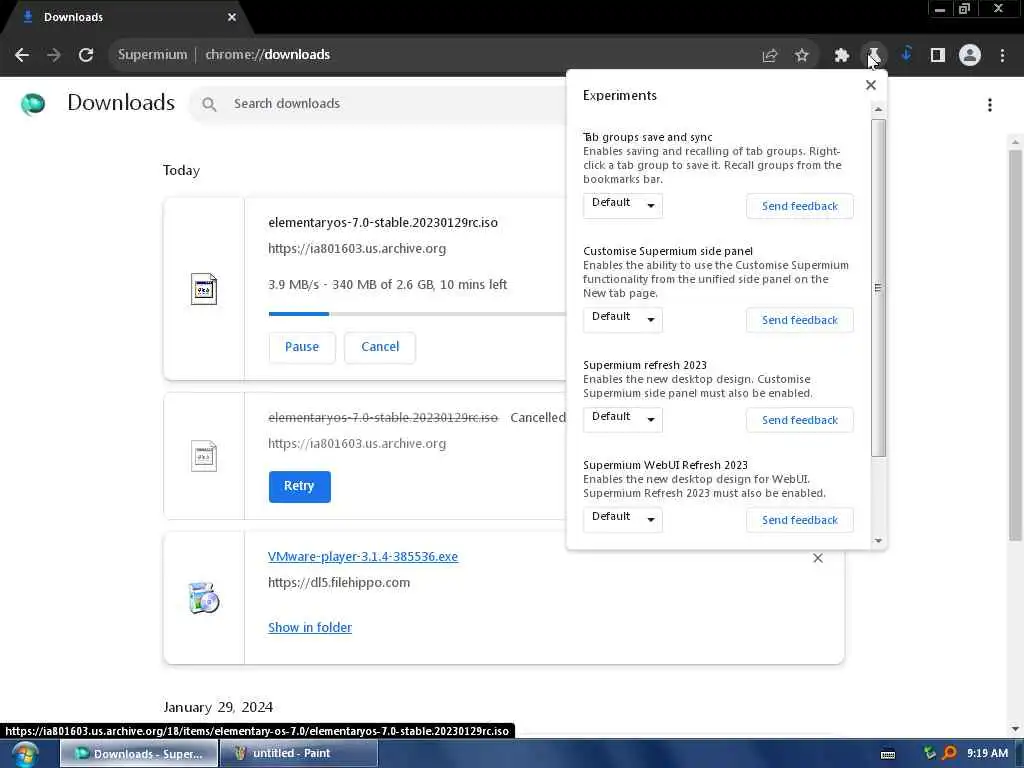The image size is (1024, 768).
Task: Click the elementaryos-7.0-stable filename being downloaded
Action: click(x=383, y=223)
